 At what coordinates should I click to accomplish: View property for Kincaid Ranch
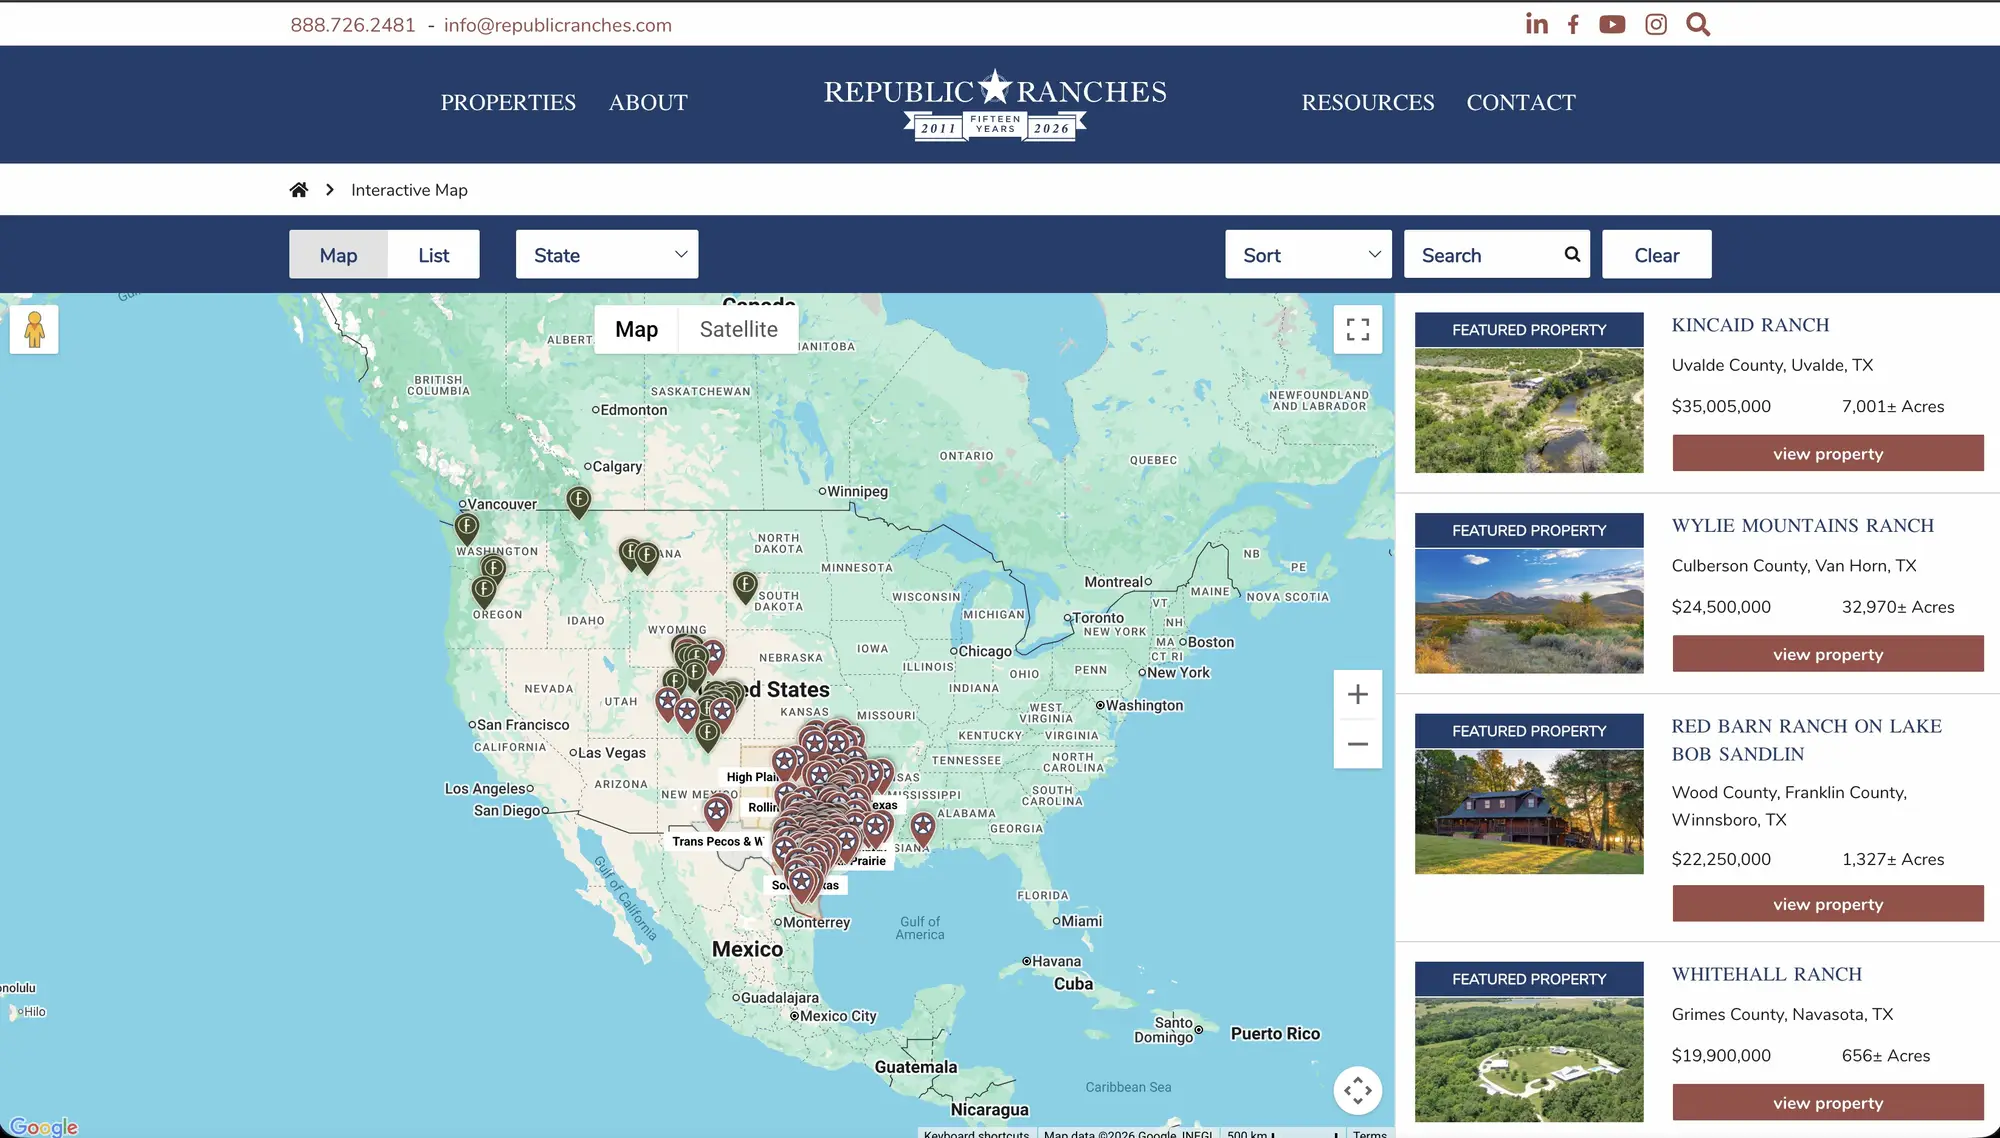click(x=1828, y=453)
